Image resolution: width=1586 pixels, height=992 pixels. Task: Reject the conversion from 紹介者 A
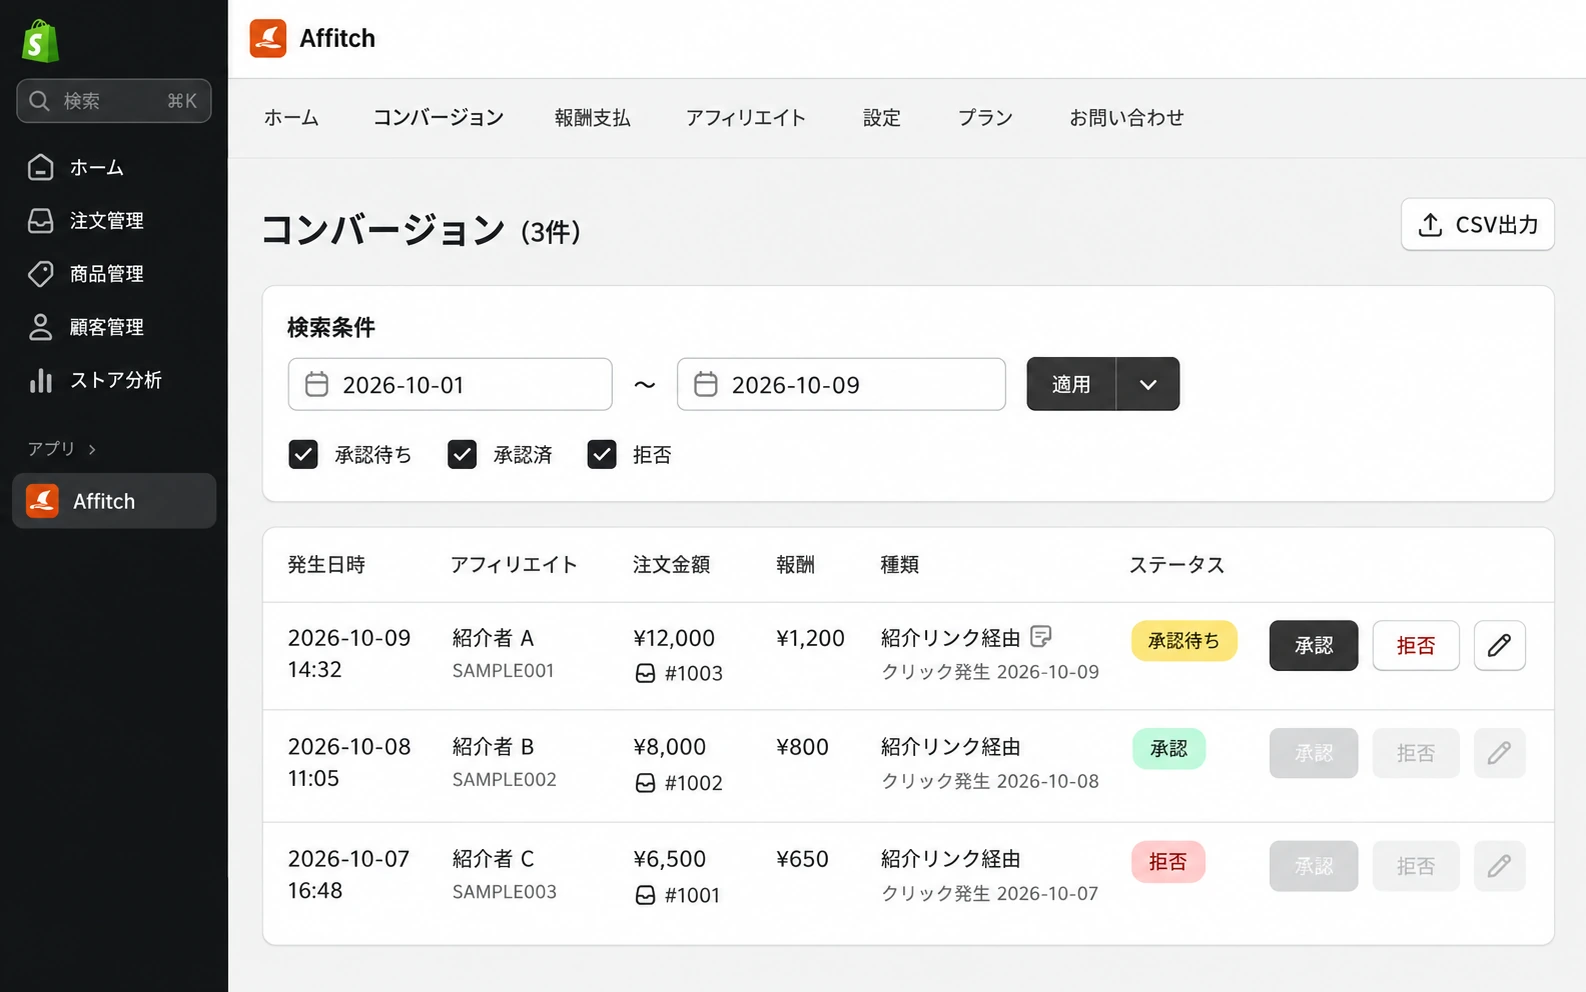1416,645
